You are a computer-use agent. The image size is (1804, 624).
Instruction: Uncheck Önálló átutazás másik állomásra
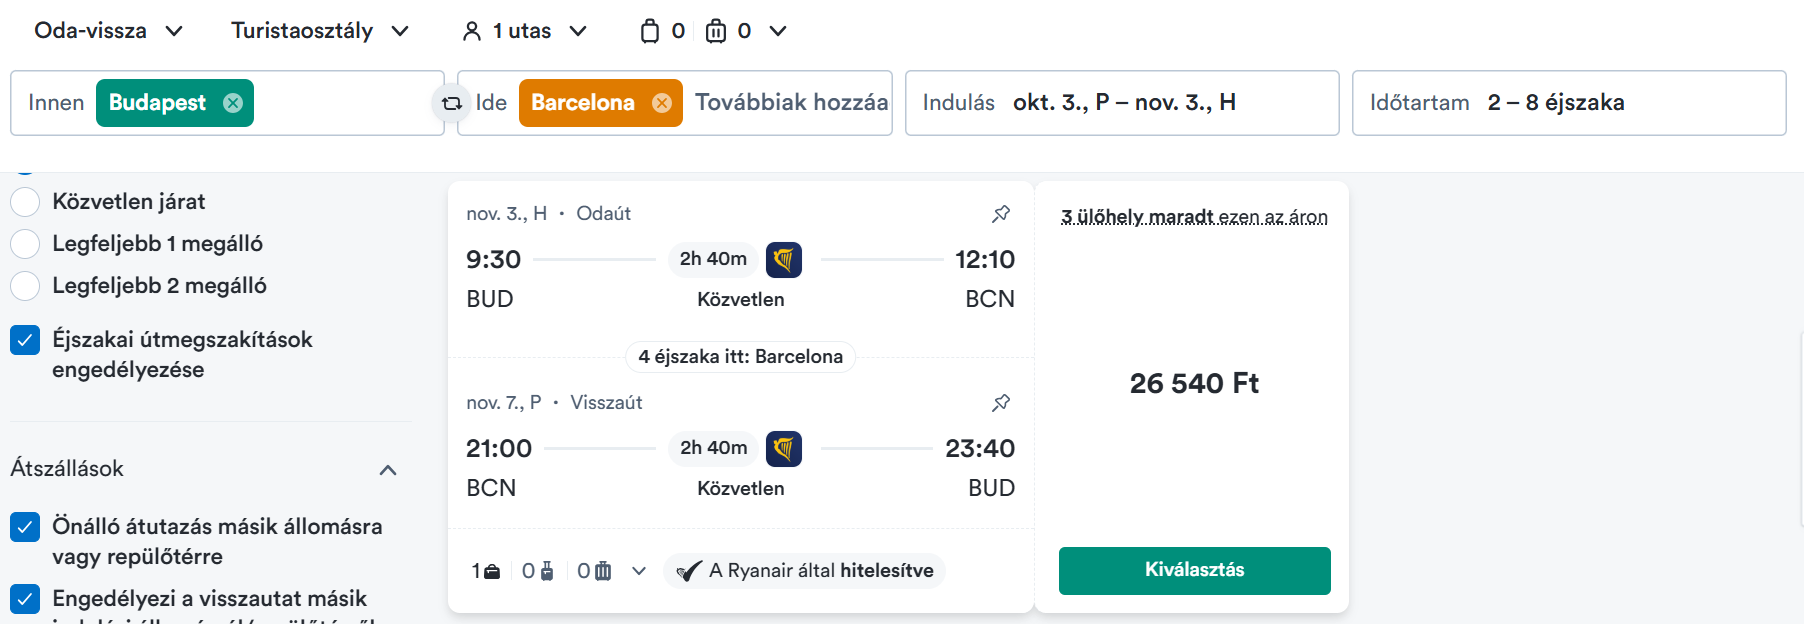tap(25, 527)
